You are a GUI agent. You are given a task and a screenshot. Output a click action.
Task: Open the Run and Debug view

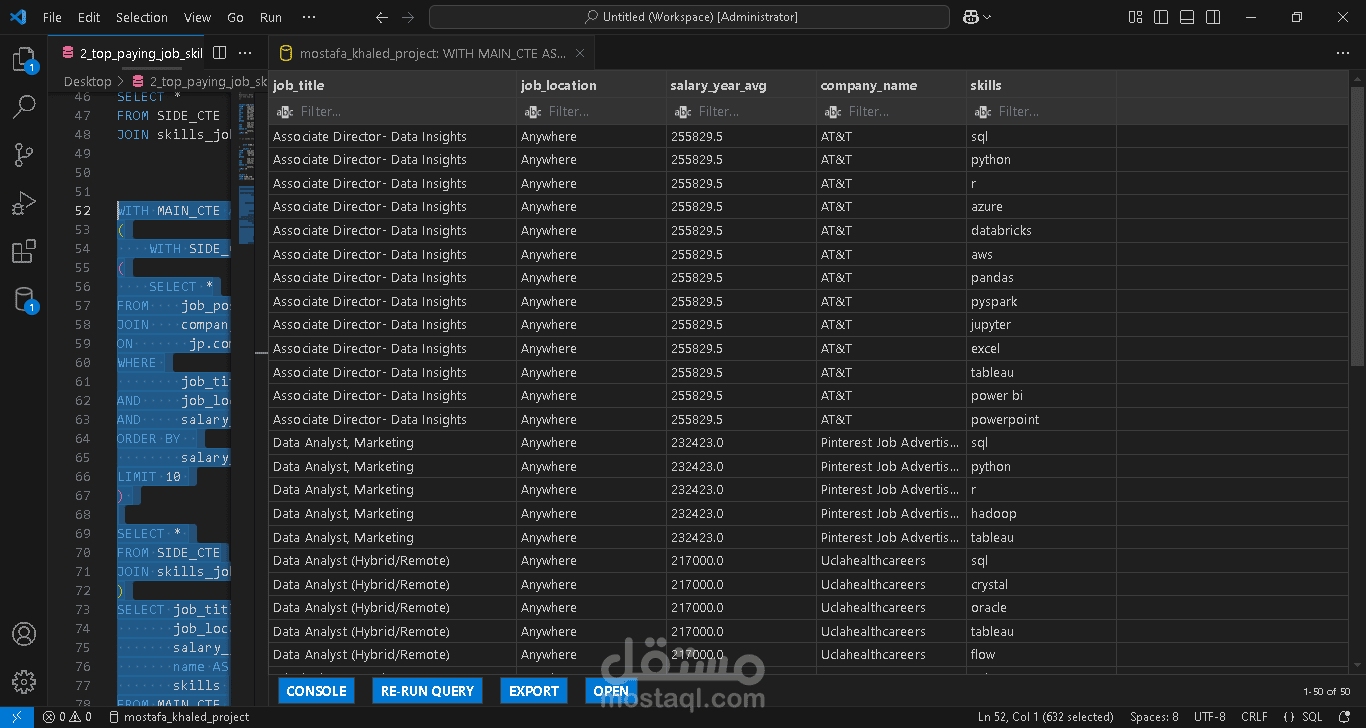pyautogui.click(x=24, y=204)
